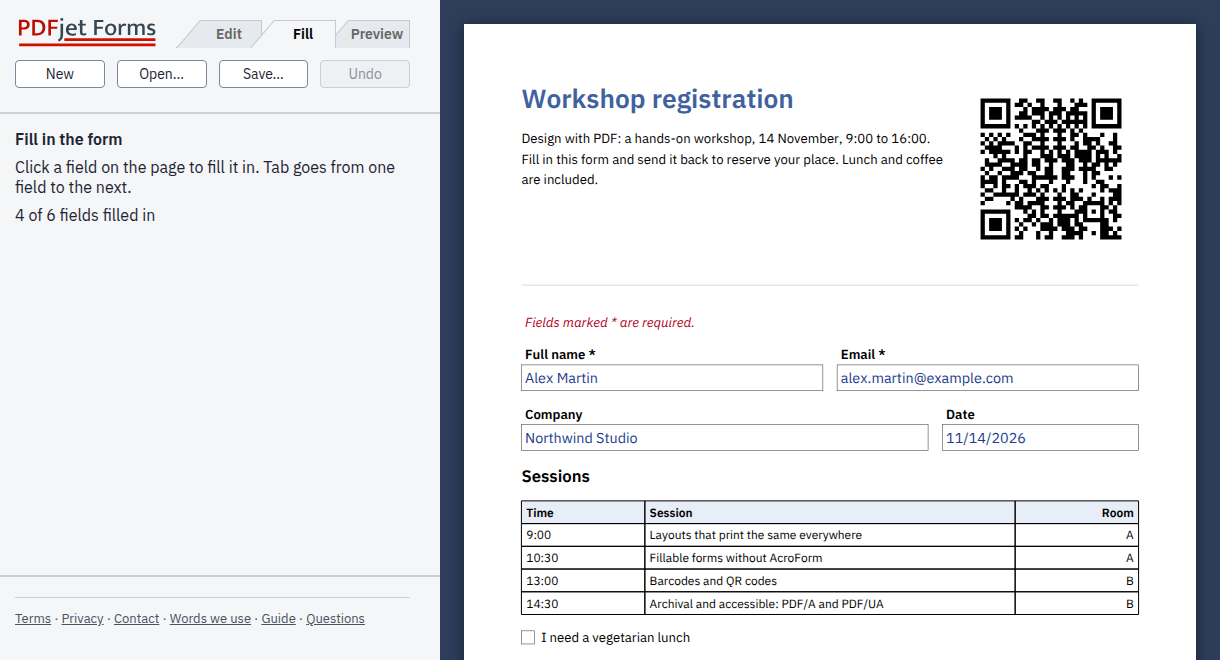Check the vegetarian lunch checkbox
Viewport: 1220px width, 660px height.
528,638
